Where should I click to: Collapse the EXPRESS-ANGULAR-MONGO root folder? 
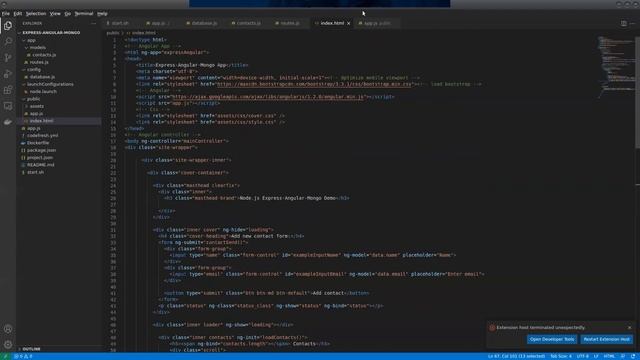click(x=51, y=33)
